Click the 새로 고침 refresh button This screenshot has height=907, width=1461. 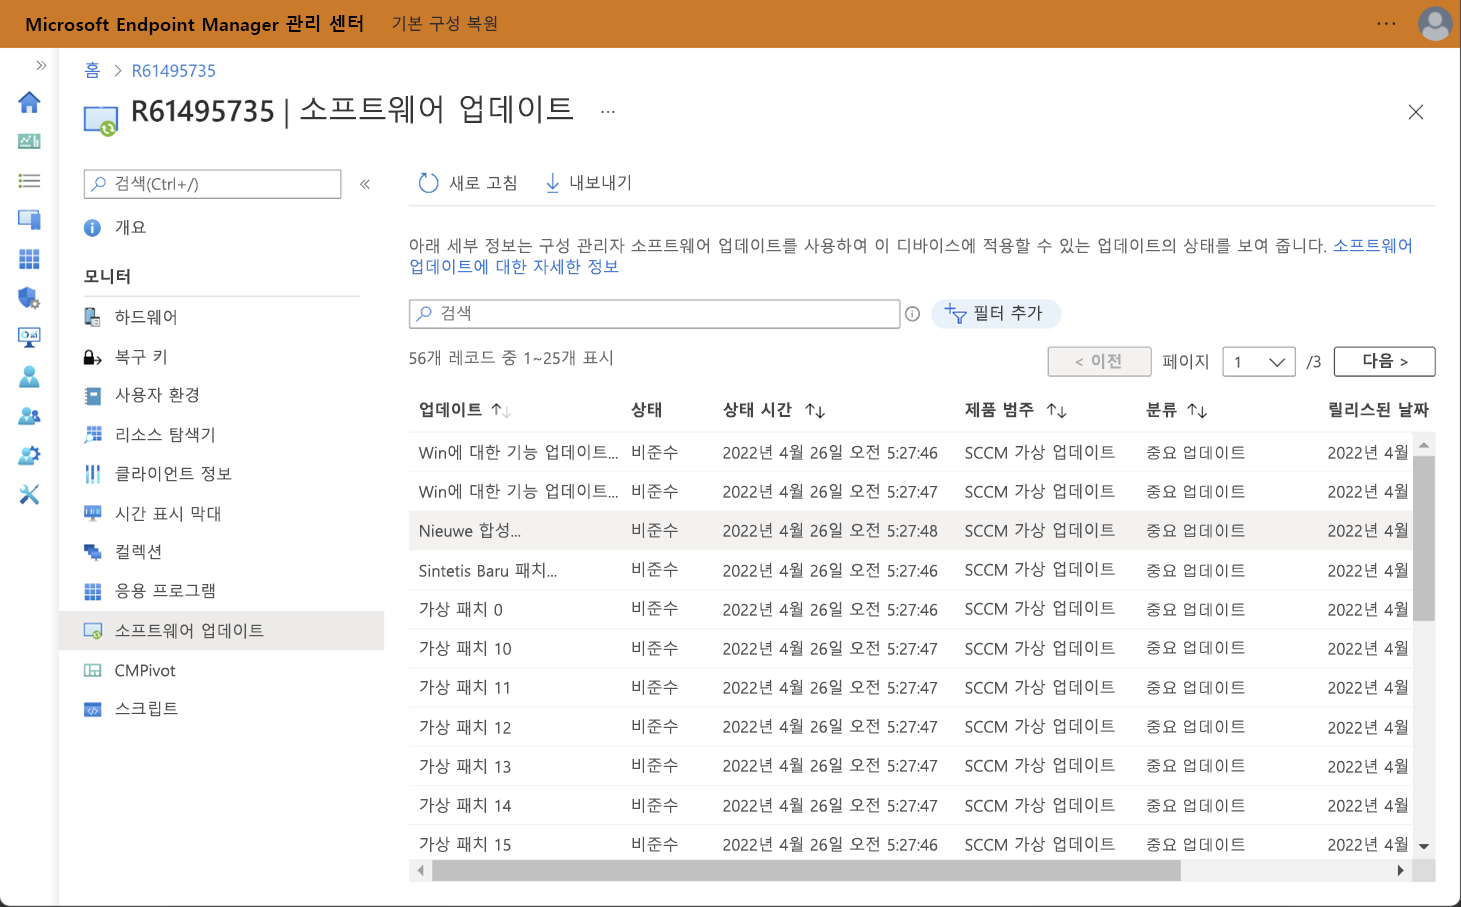click(x=468, y=183)
